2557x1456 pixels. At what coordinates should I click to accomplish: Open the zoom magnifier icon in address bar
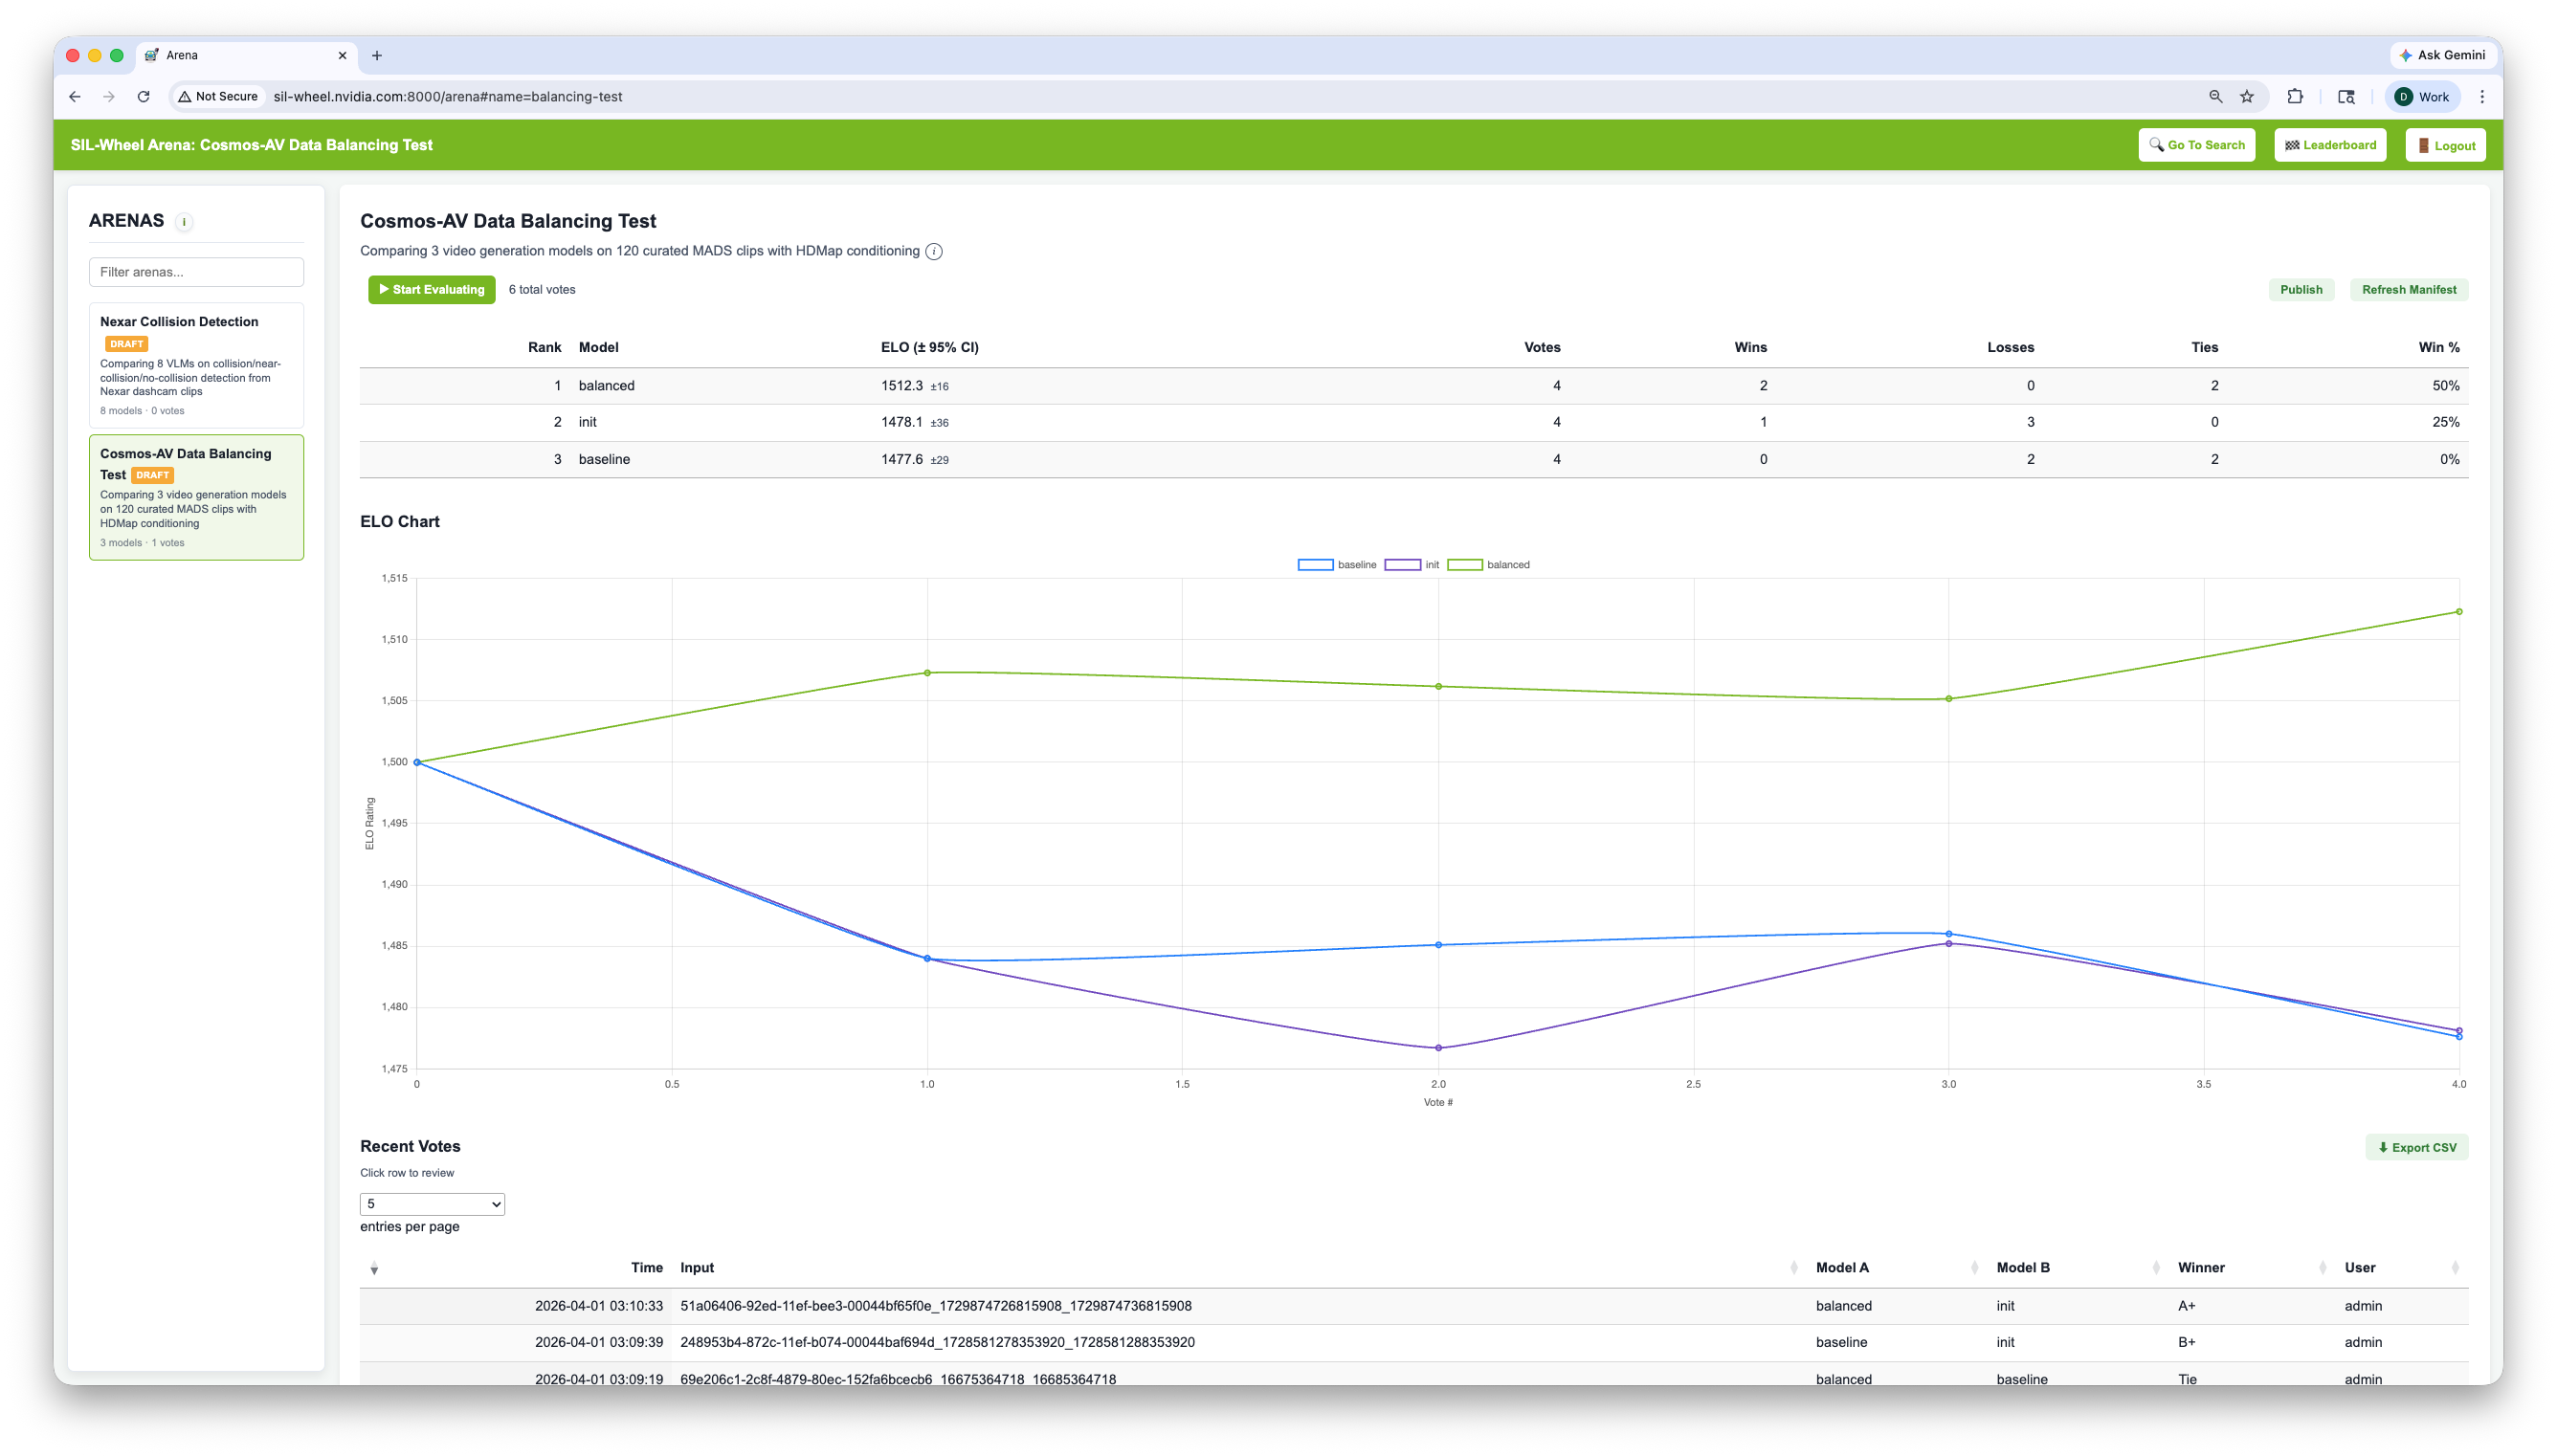(2215, 97)
